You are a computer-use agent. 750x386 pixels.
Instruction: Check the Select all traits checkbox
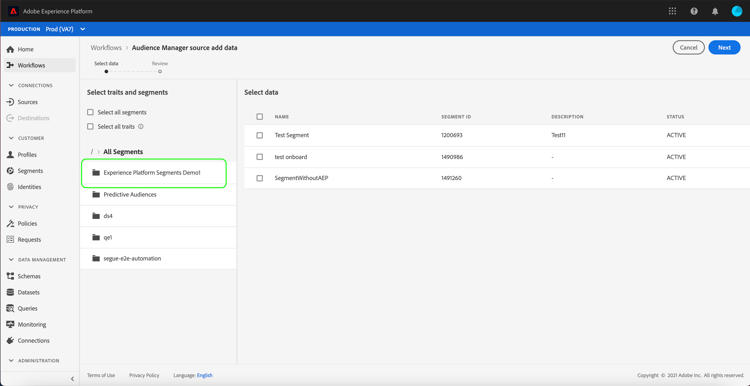coord(90,127)
